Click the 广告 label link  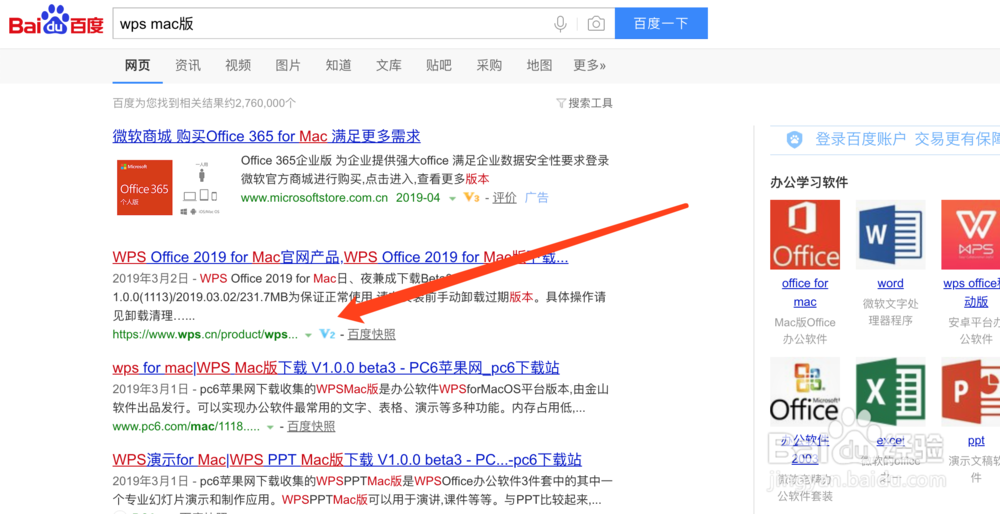pyautogui.click(x=536, y=198)
